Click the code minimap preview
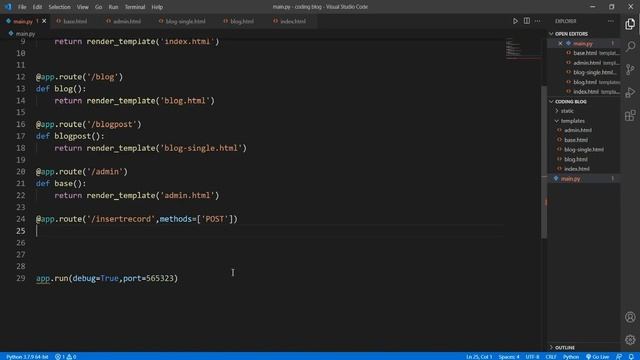Viewport: 640px width, 360px height. tap(523, 49)
